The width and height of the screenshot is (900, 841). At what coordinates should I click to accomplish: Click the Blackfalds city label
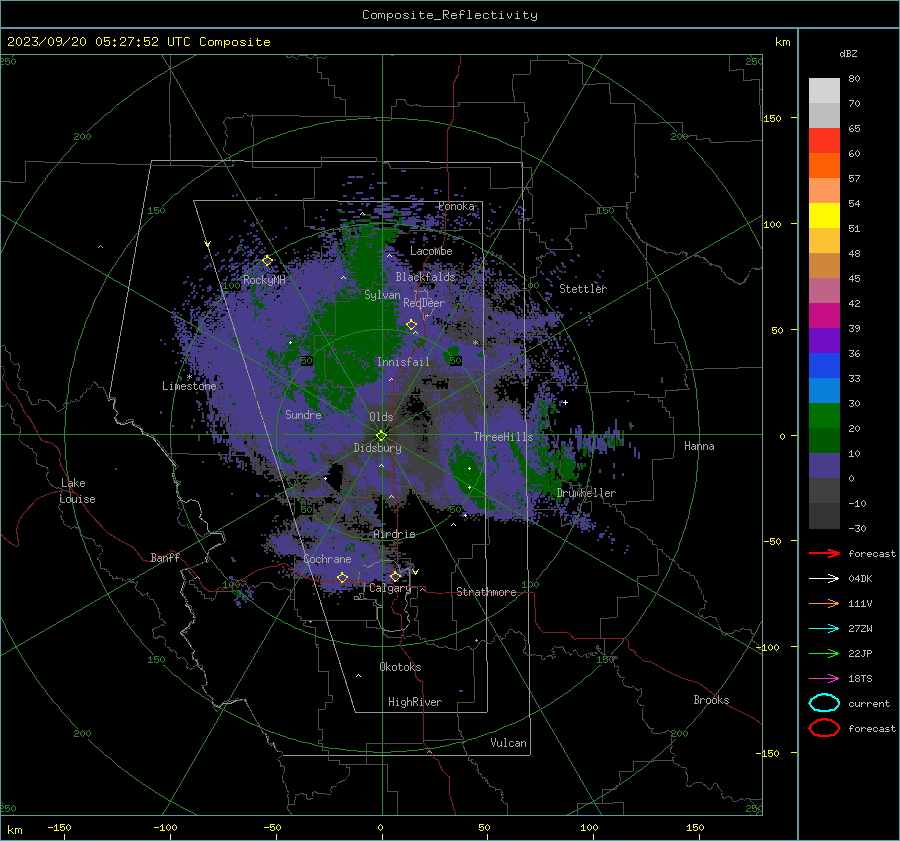[x=425, y=277]
